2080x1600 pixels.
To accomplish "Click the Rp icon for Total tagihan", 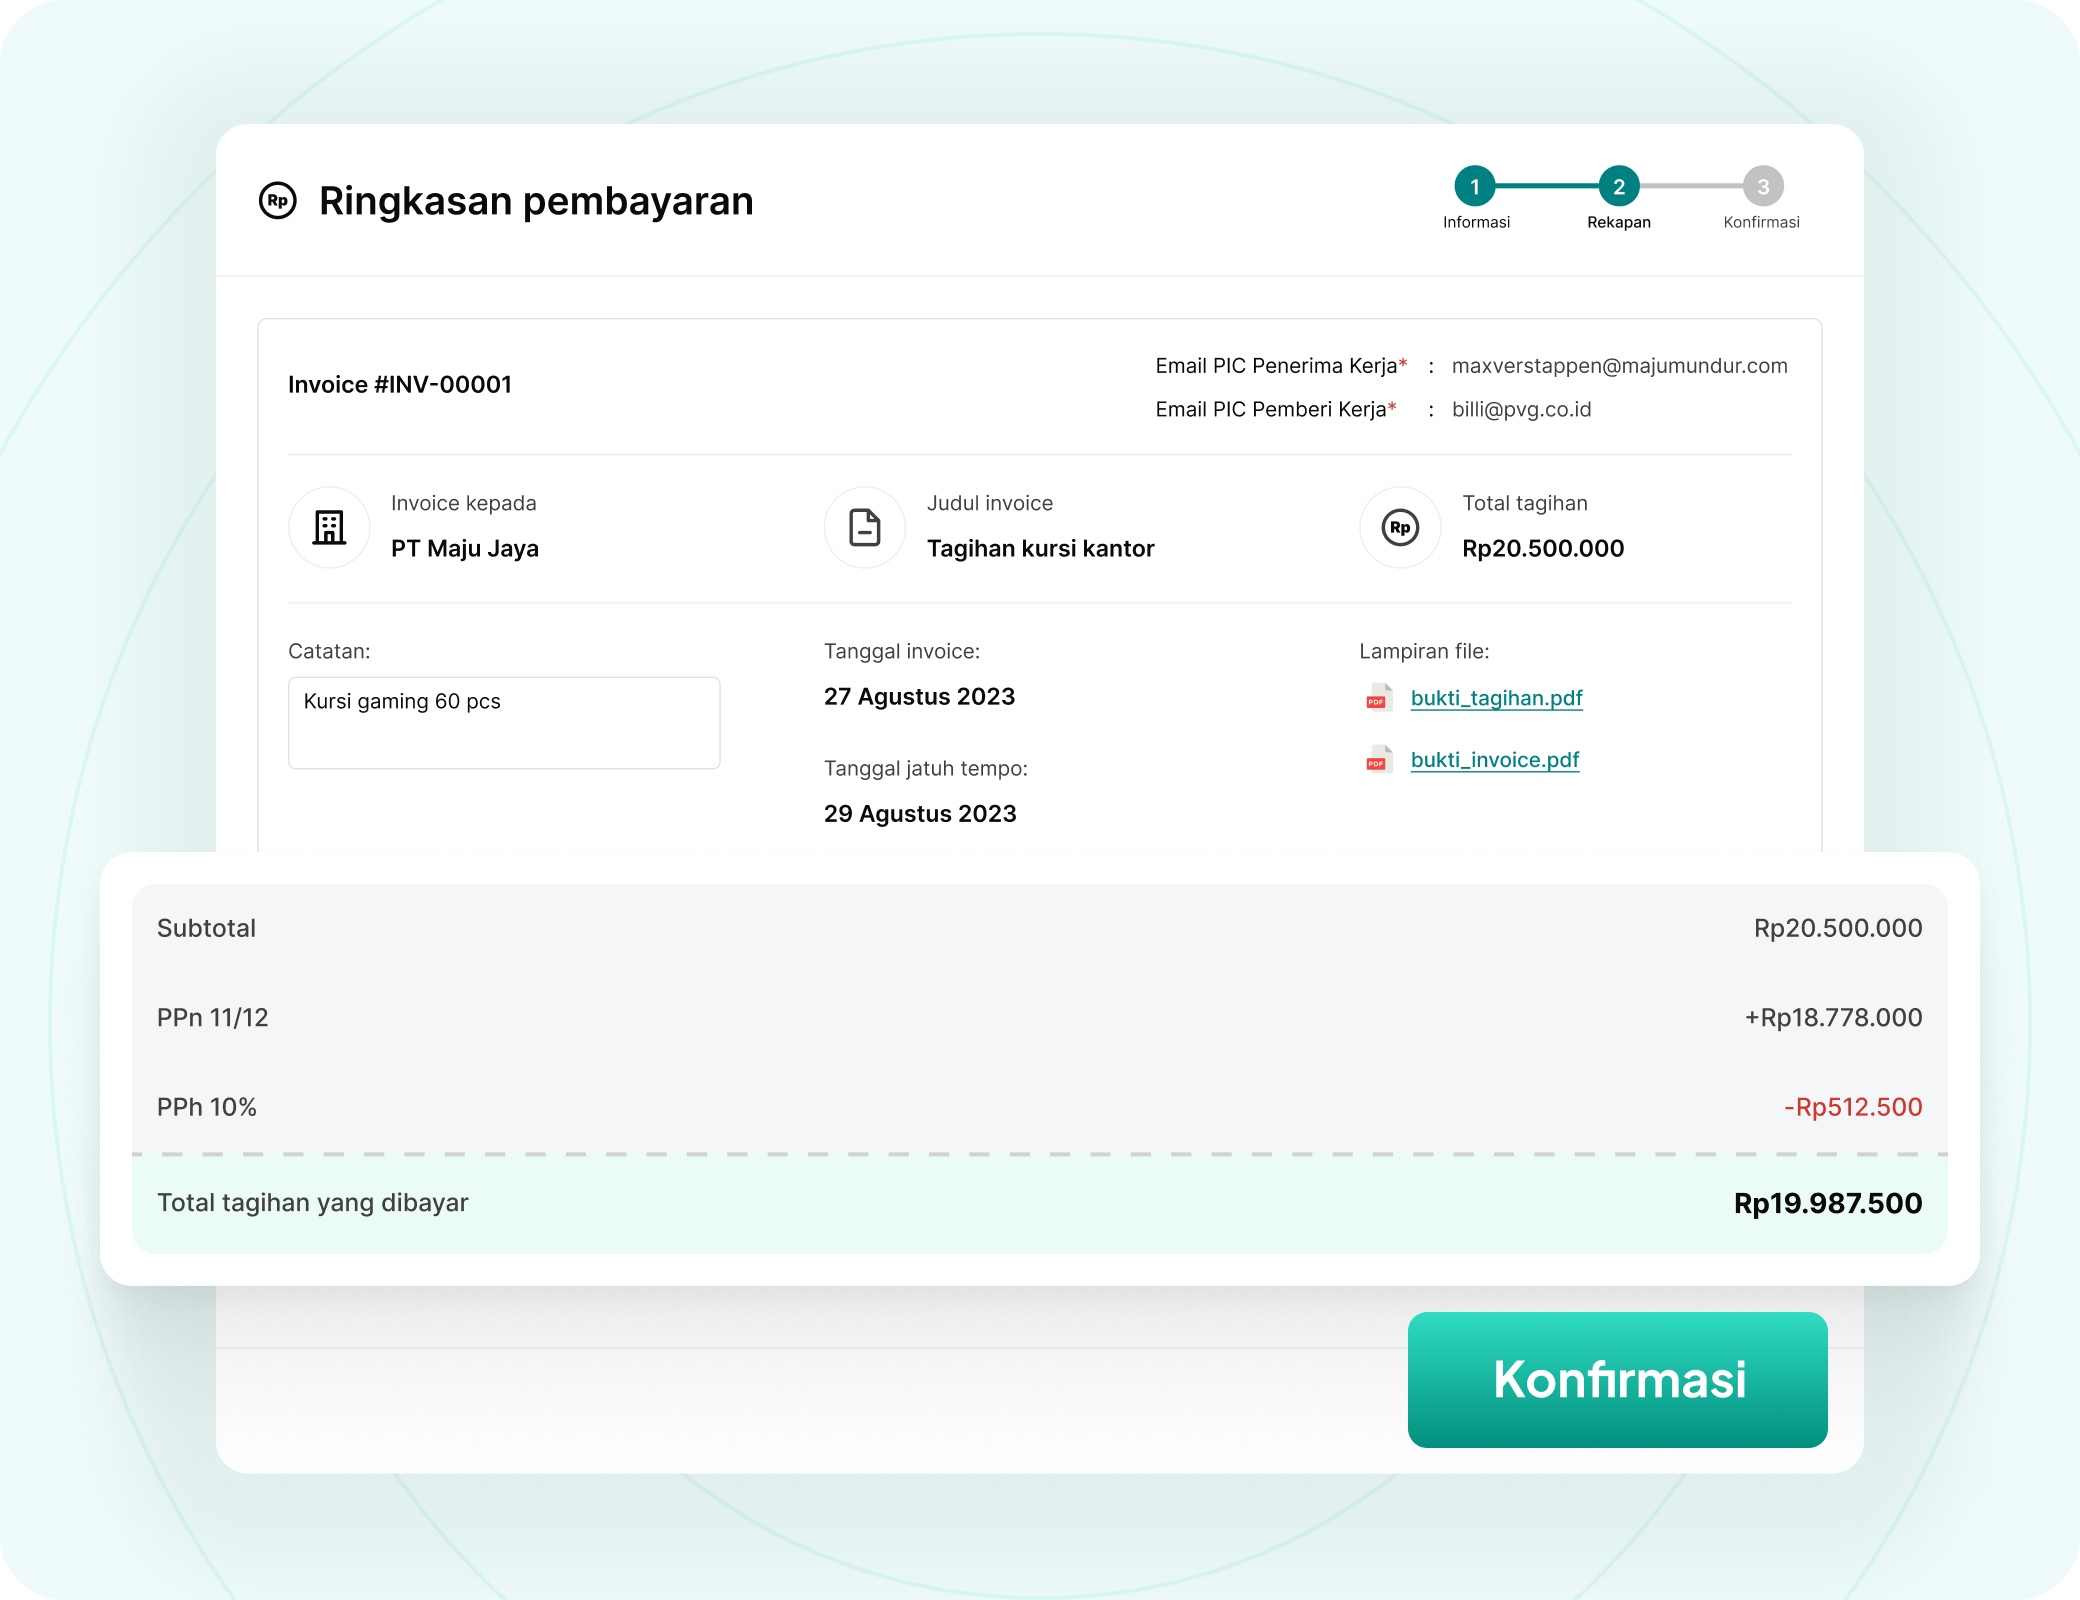I will 1400,527.
